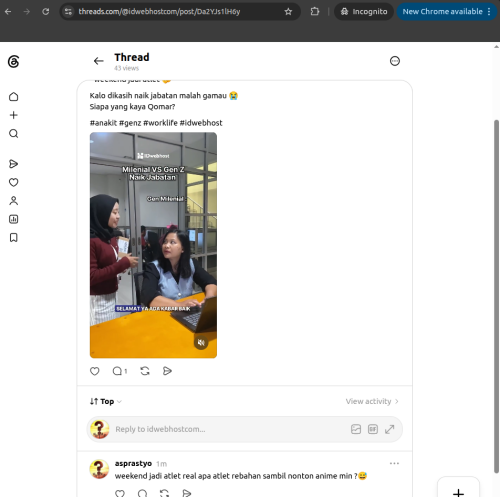
Task: Open Activity heart icon in sidebar
Action: pyautogui.click(x=13, y=182)
